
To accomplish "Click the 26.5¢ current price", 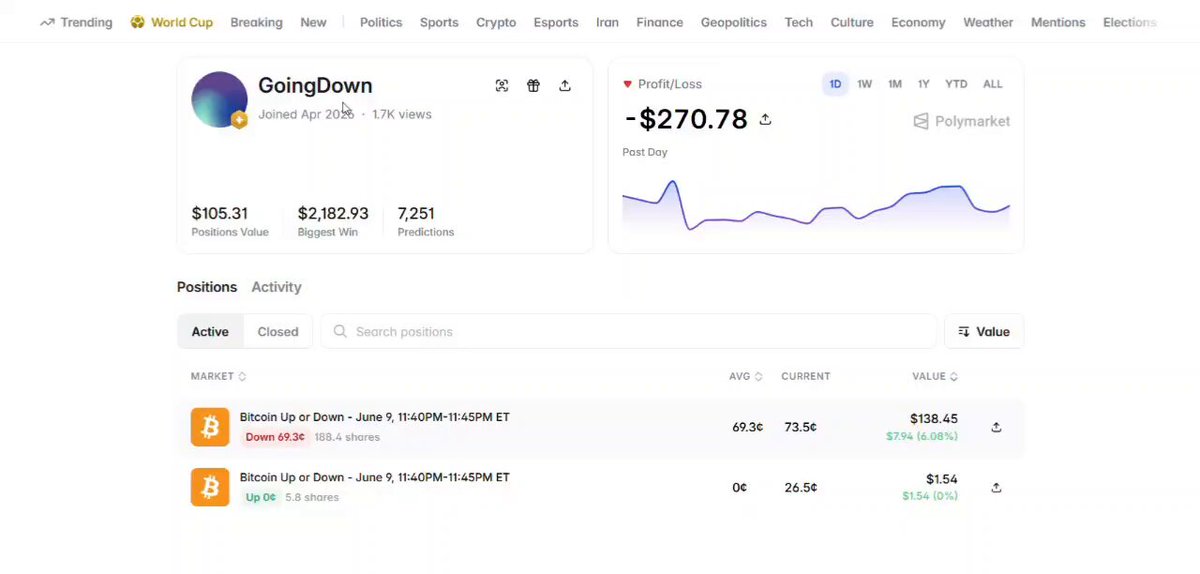I will coord(799,488).
